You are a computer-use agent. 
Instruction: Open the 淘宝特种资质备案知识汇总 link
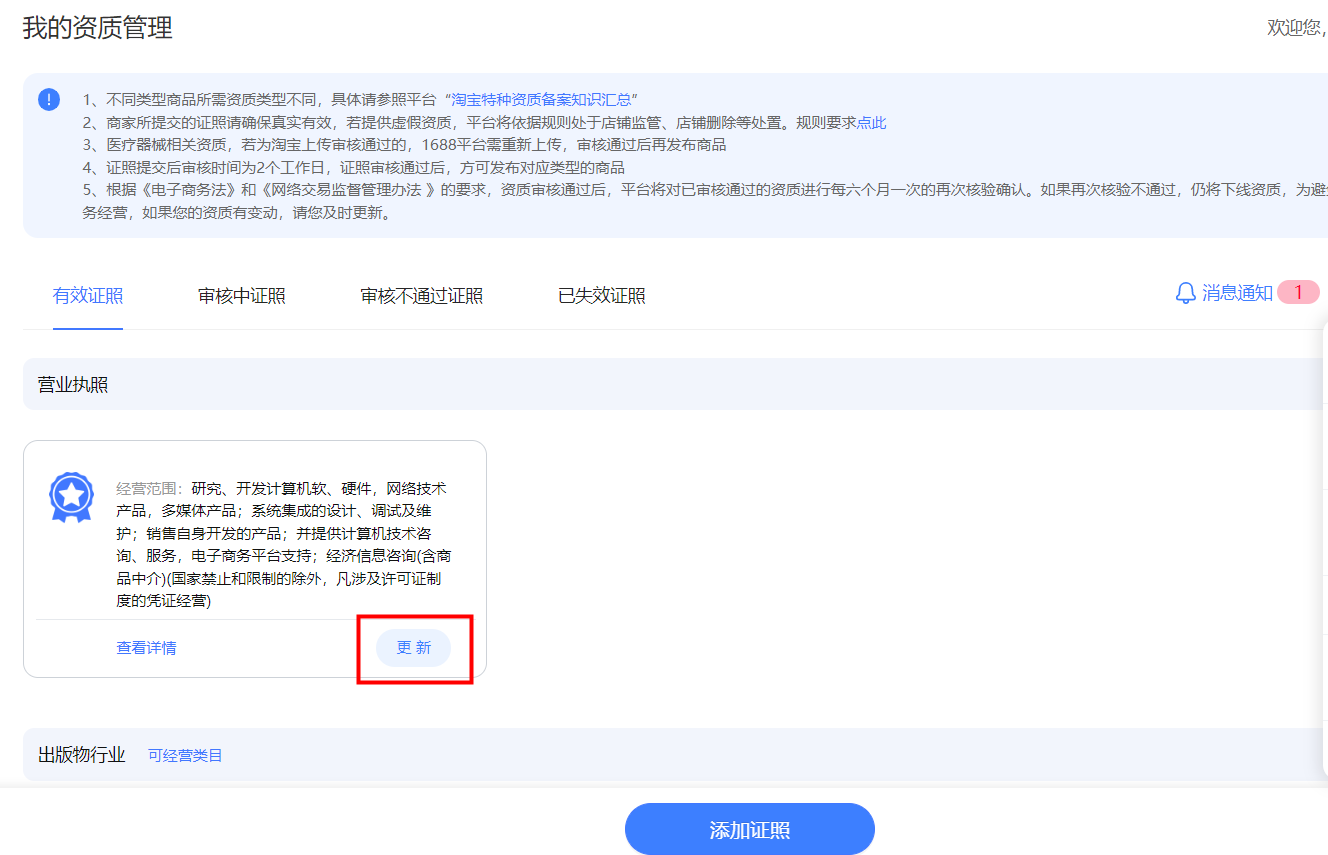541,100
